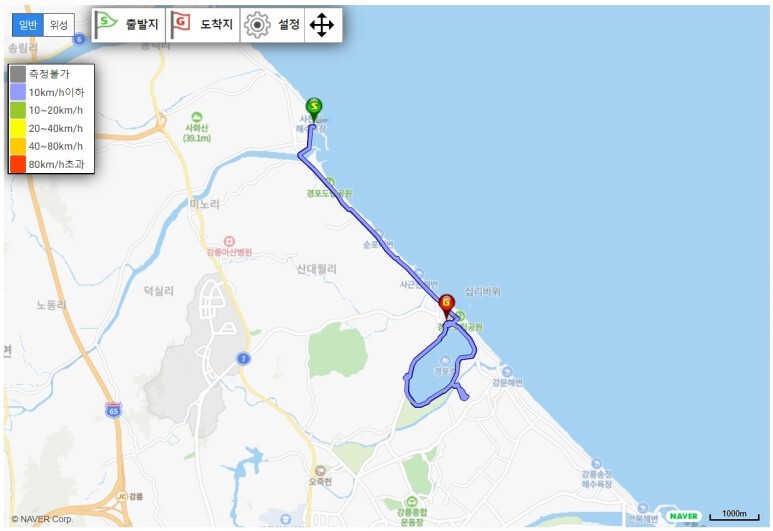The height and width of the screenshot is (531, 773).
Task: Click the red goal marker pin
Action: tap(447, 306)
